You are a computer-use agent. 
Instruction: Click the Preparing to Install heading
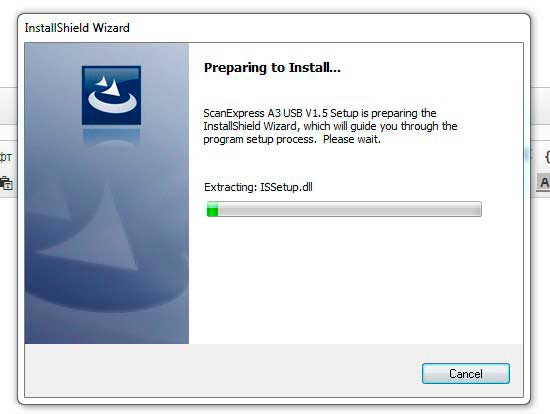(x=272, y=67)
